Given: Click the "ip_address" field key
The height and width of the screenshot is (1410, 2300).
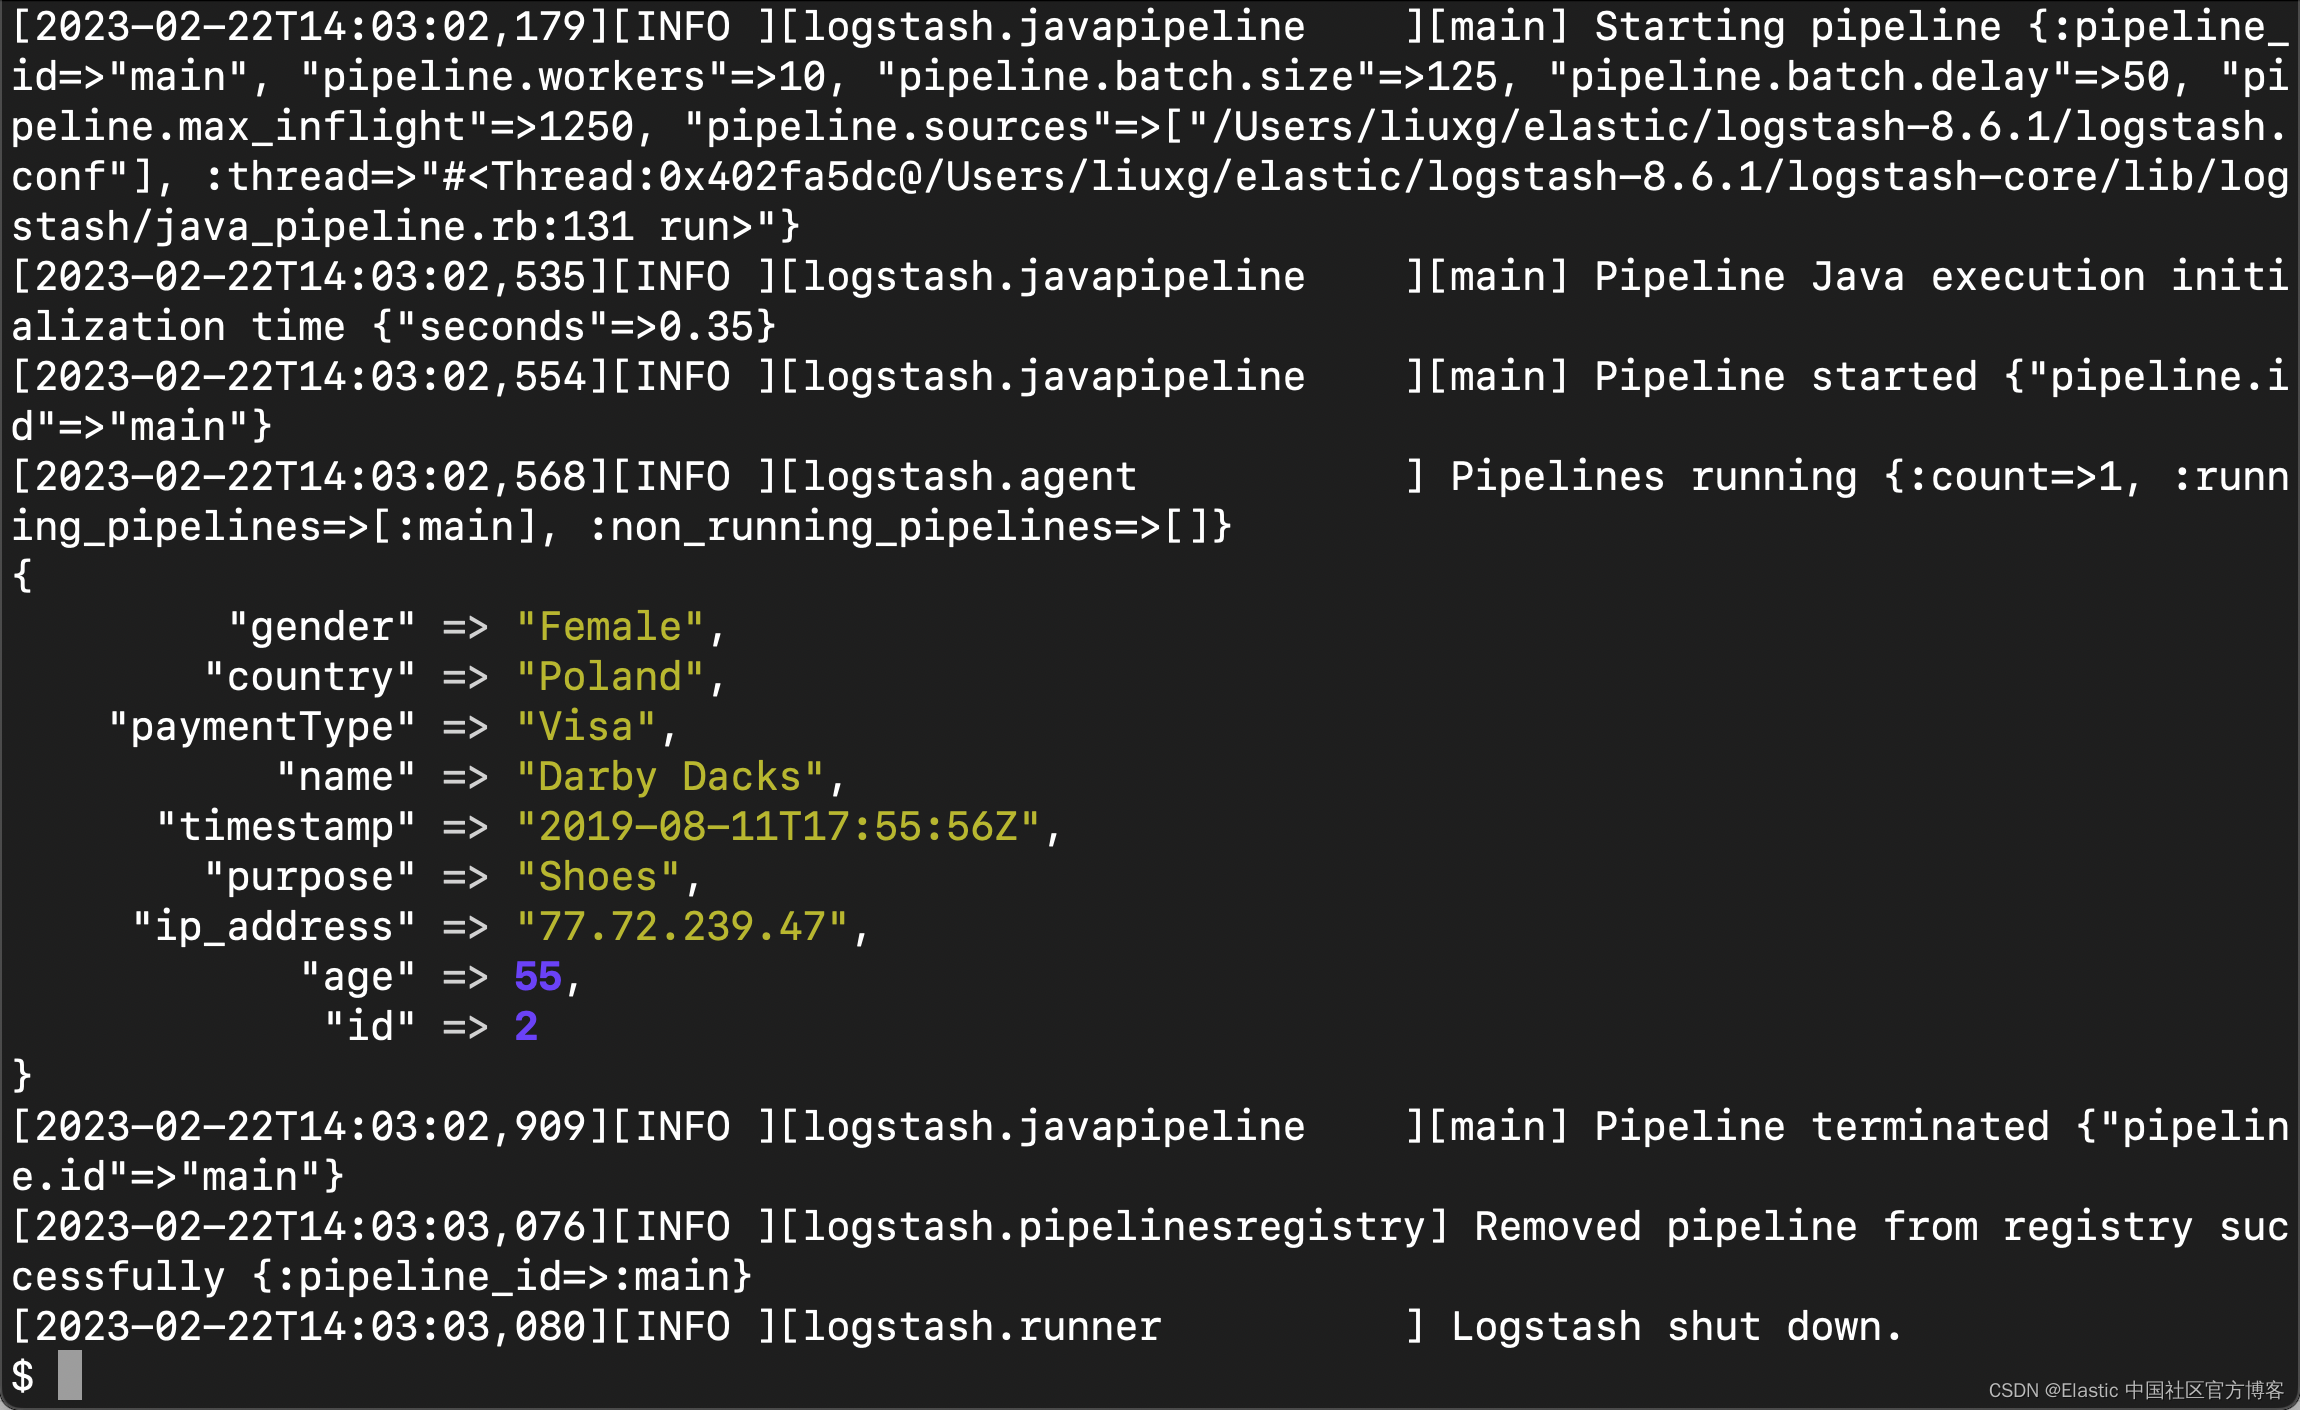Looking at the screenshot, I should (274, 927).
